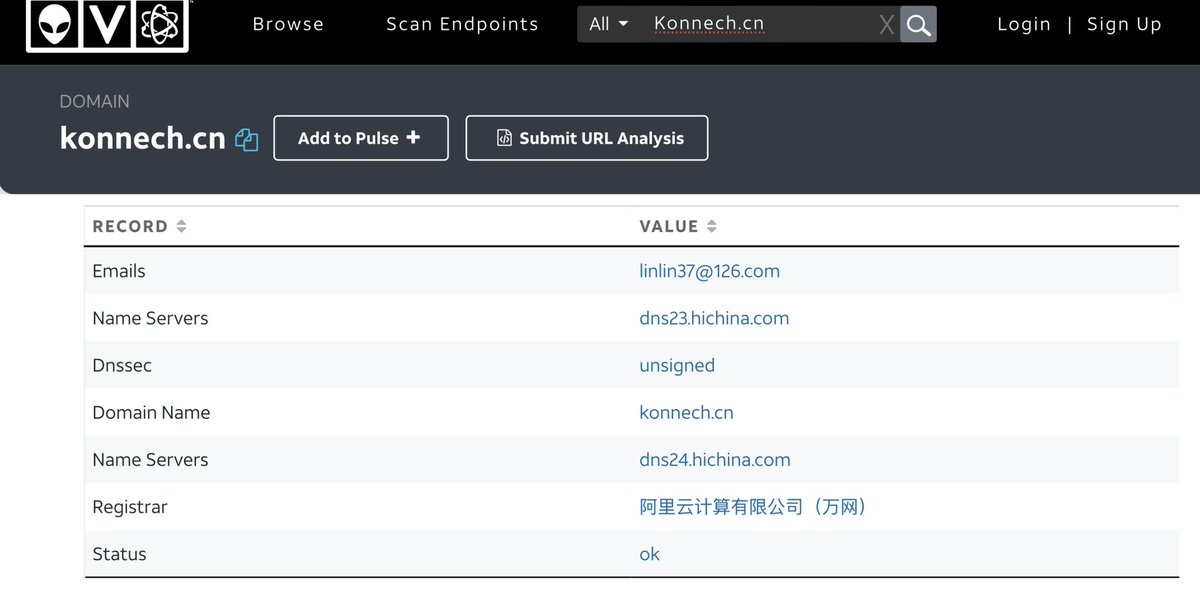
Task: Clear search with the X icon
Action: [x=886, y=25]
